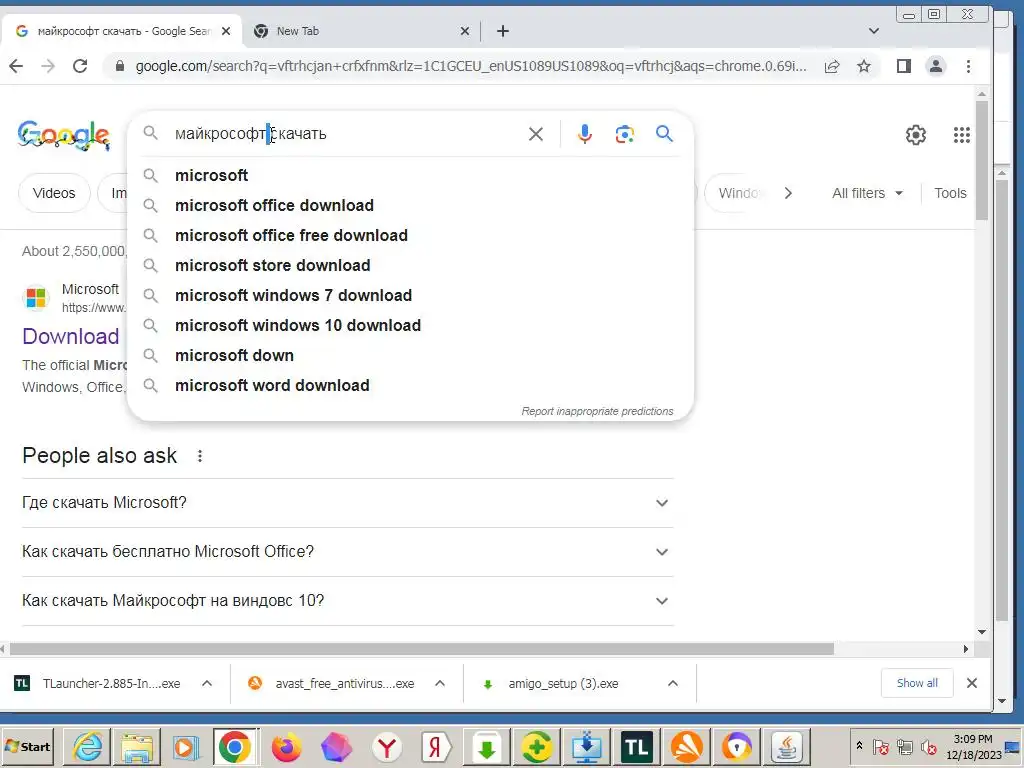Open Chrome three-dot menu
This screenshot has height=768, width=1024.
click(968, 66)
